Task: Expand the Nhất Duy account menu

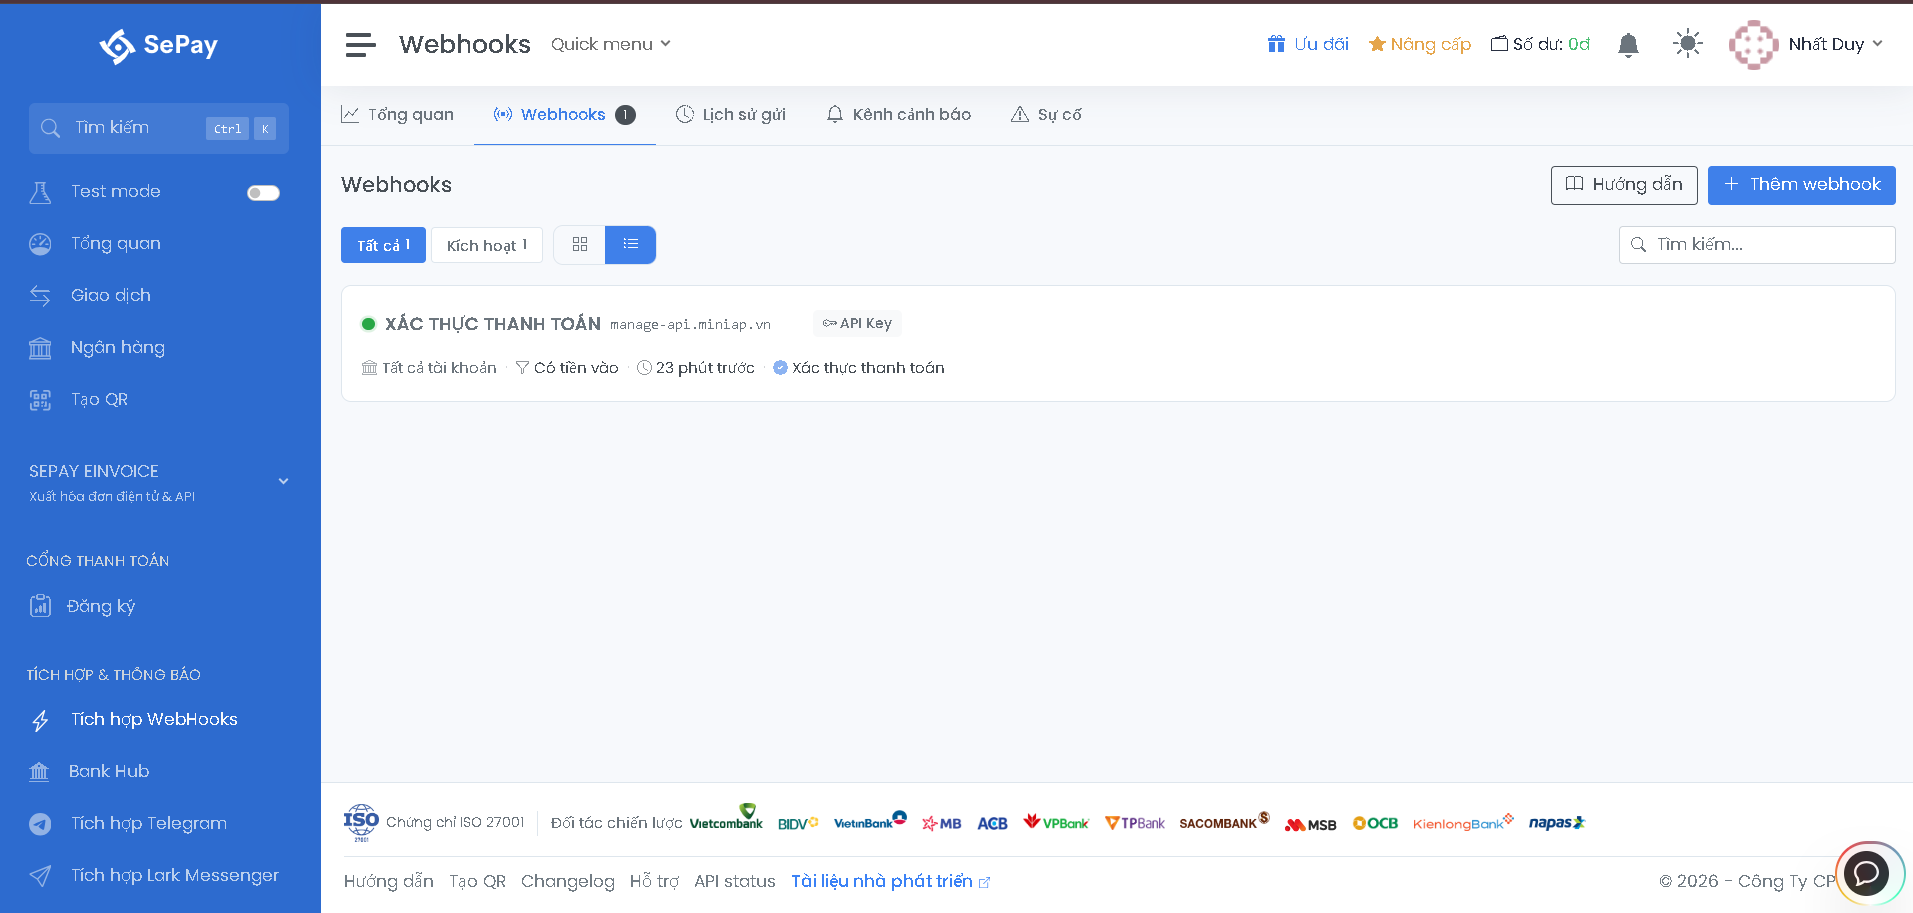Action: (x=1836, y=44)
